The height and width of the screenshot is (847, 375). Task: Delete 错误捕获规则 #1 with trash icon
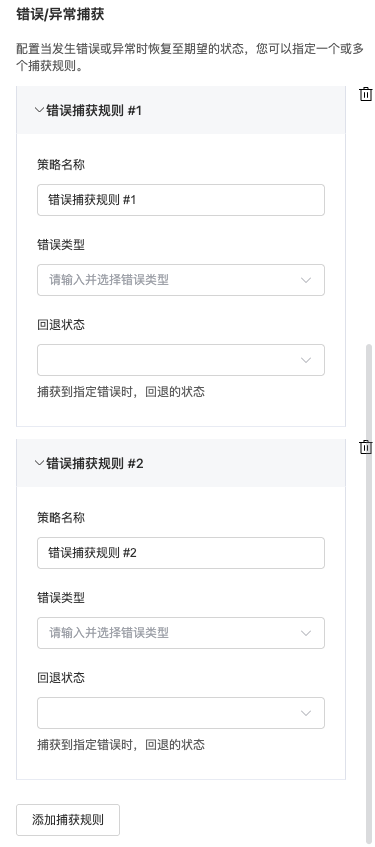(366, 94)
